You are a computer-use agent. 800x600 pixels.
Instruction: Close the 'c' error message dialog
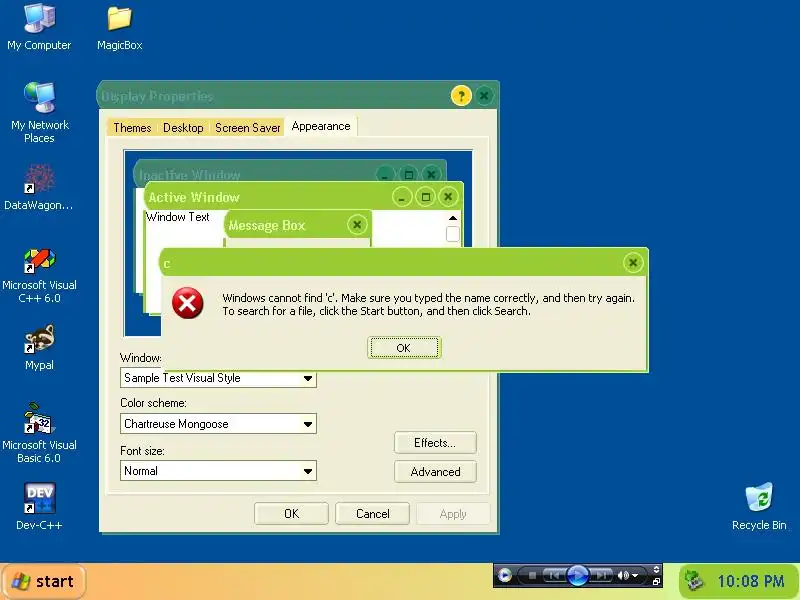[x=633, y=262]
